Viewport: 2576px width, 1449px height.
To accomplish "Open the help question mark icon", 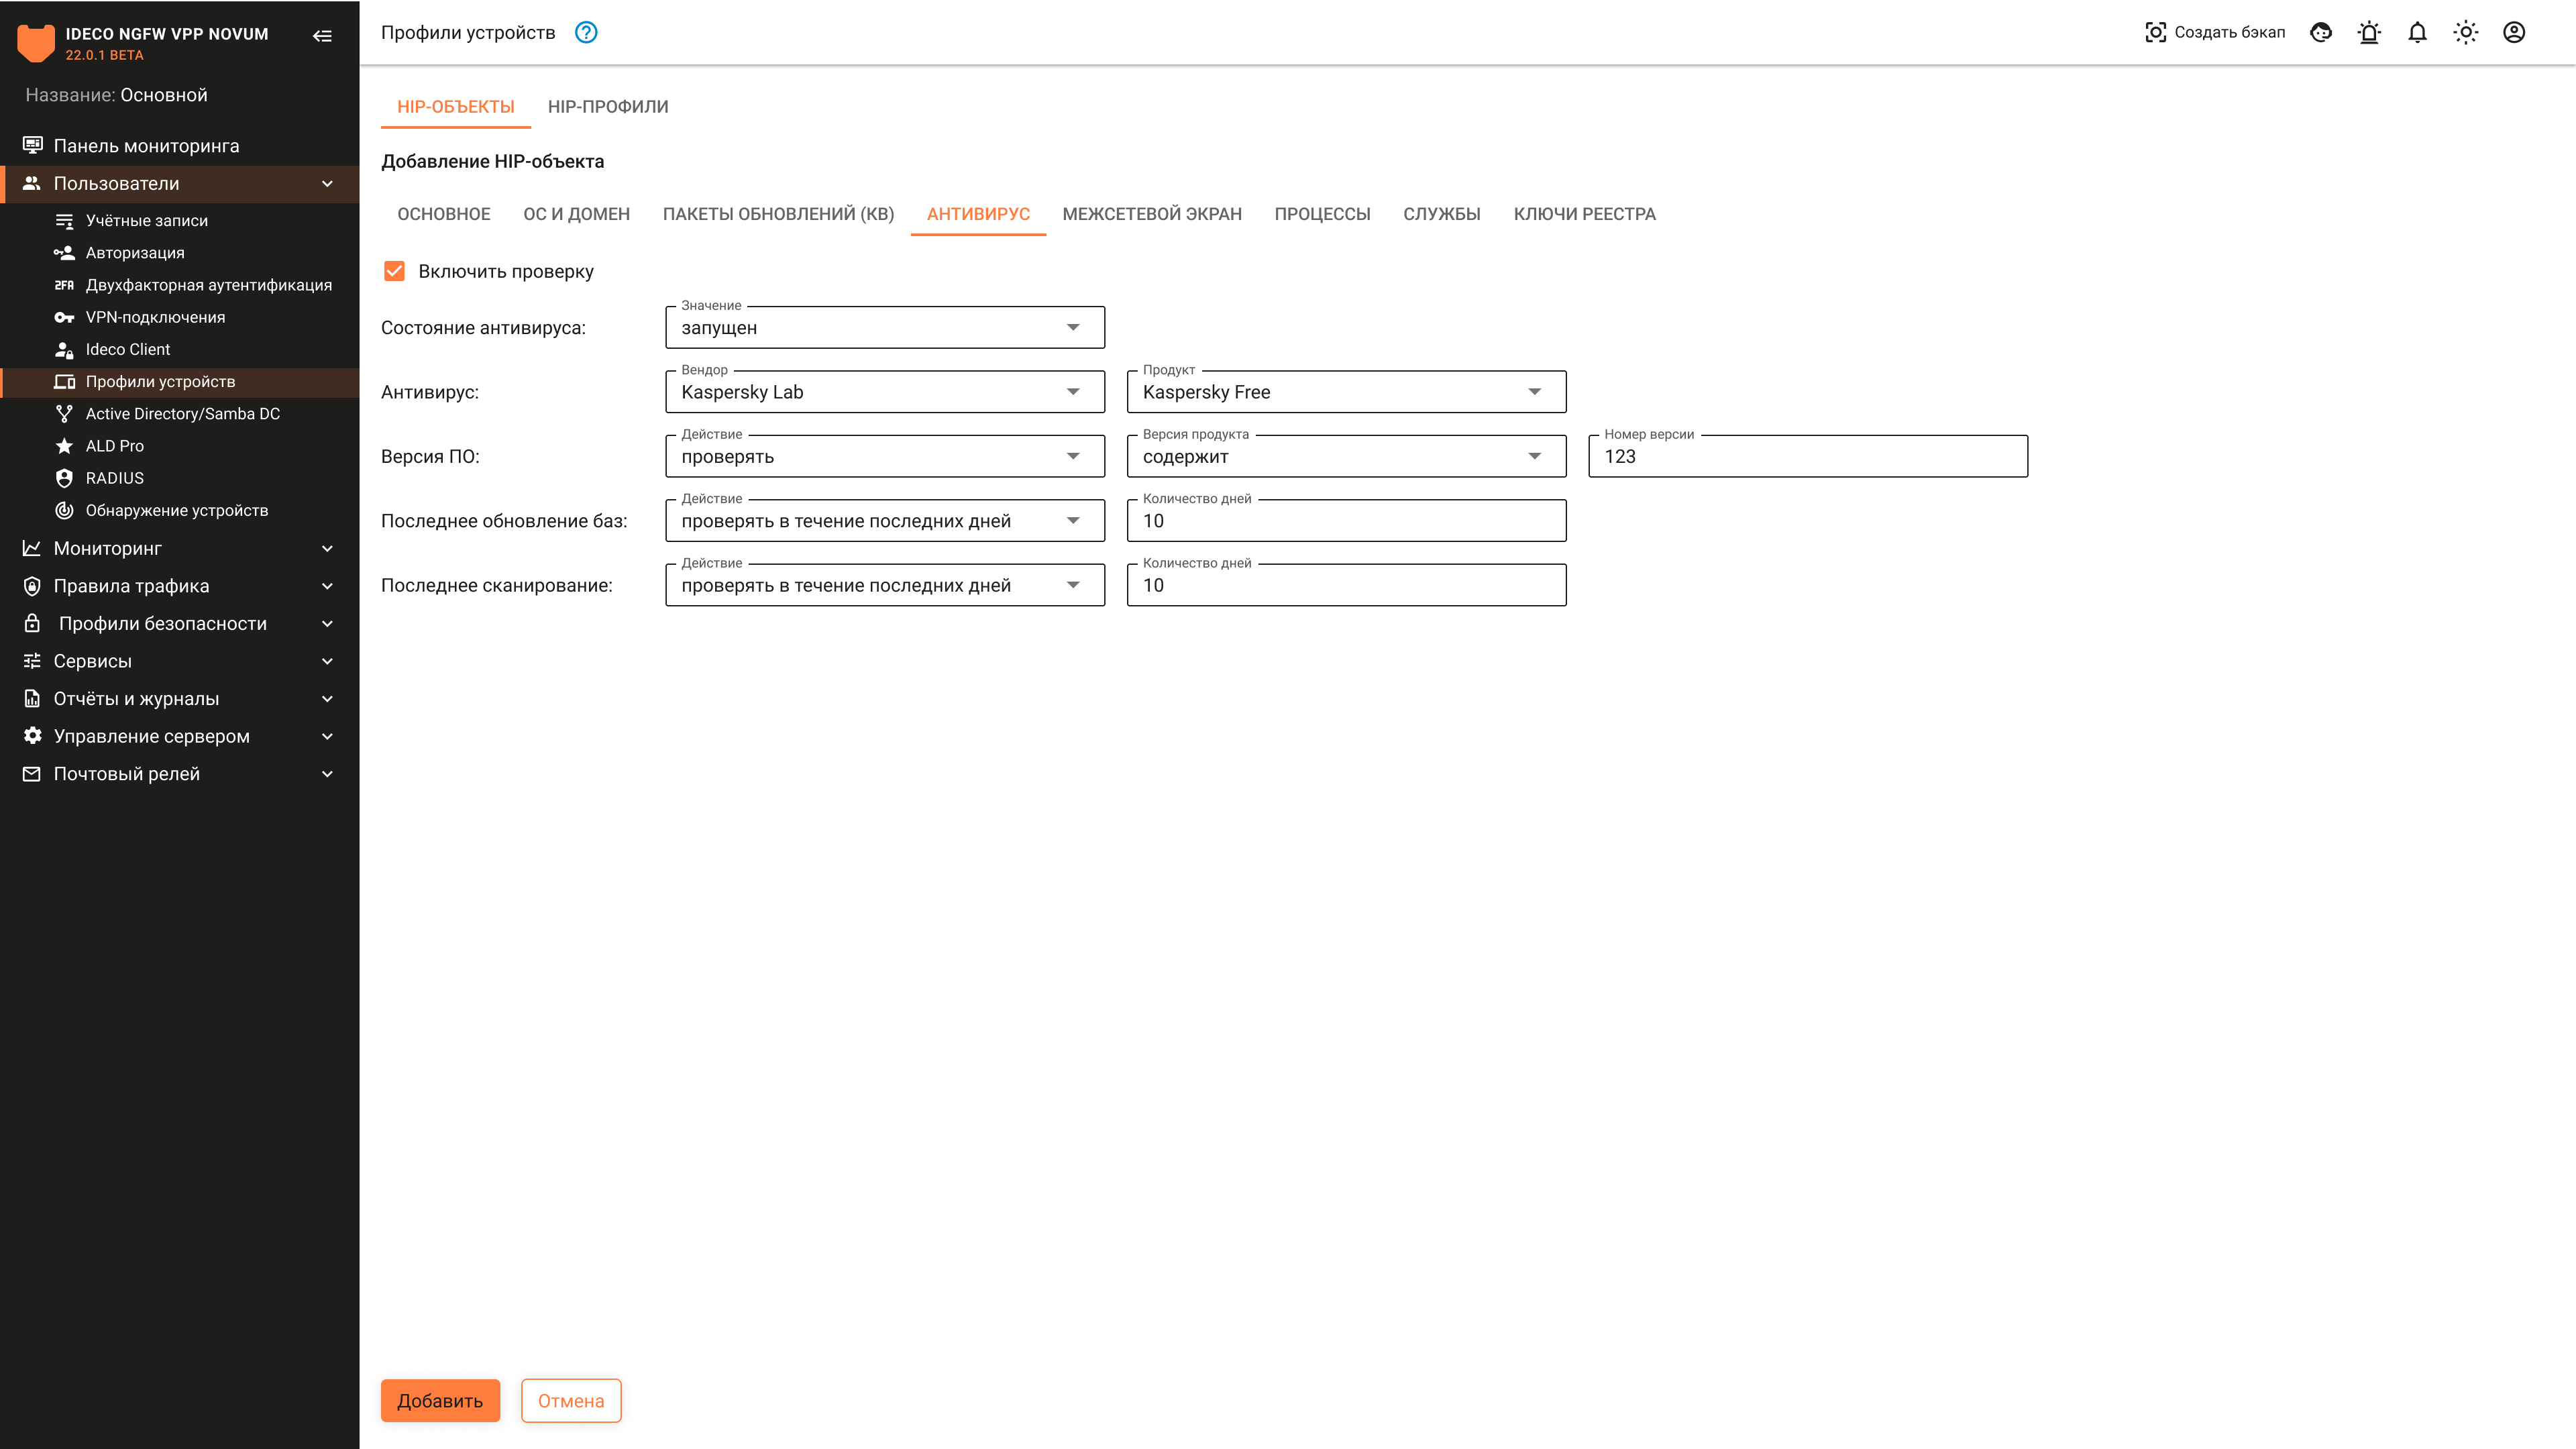I will click(x=586, y=33).
